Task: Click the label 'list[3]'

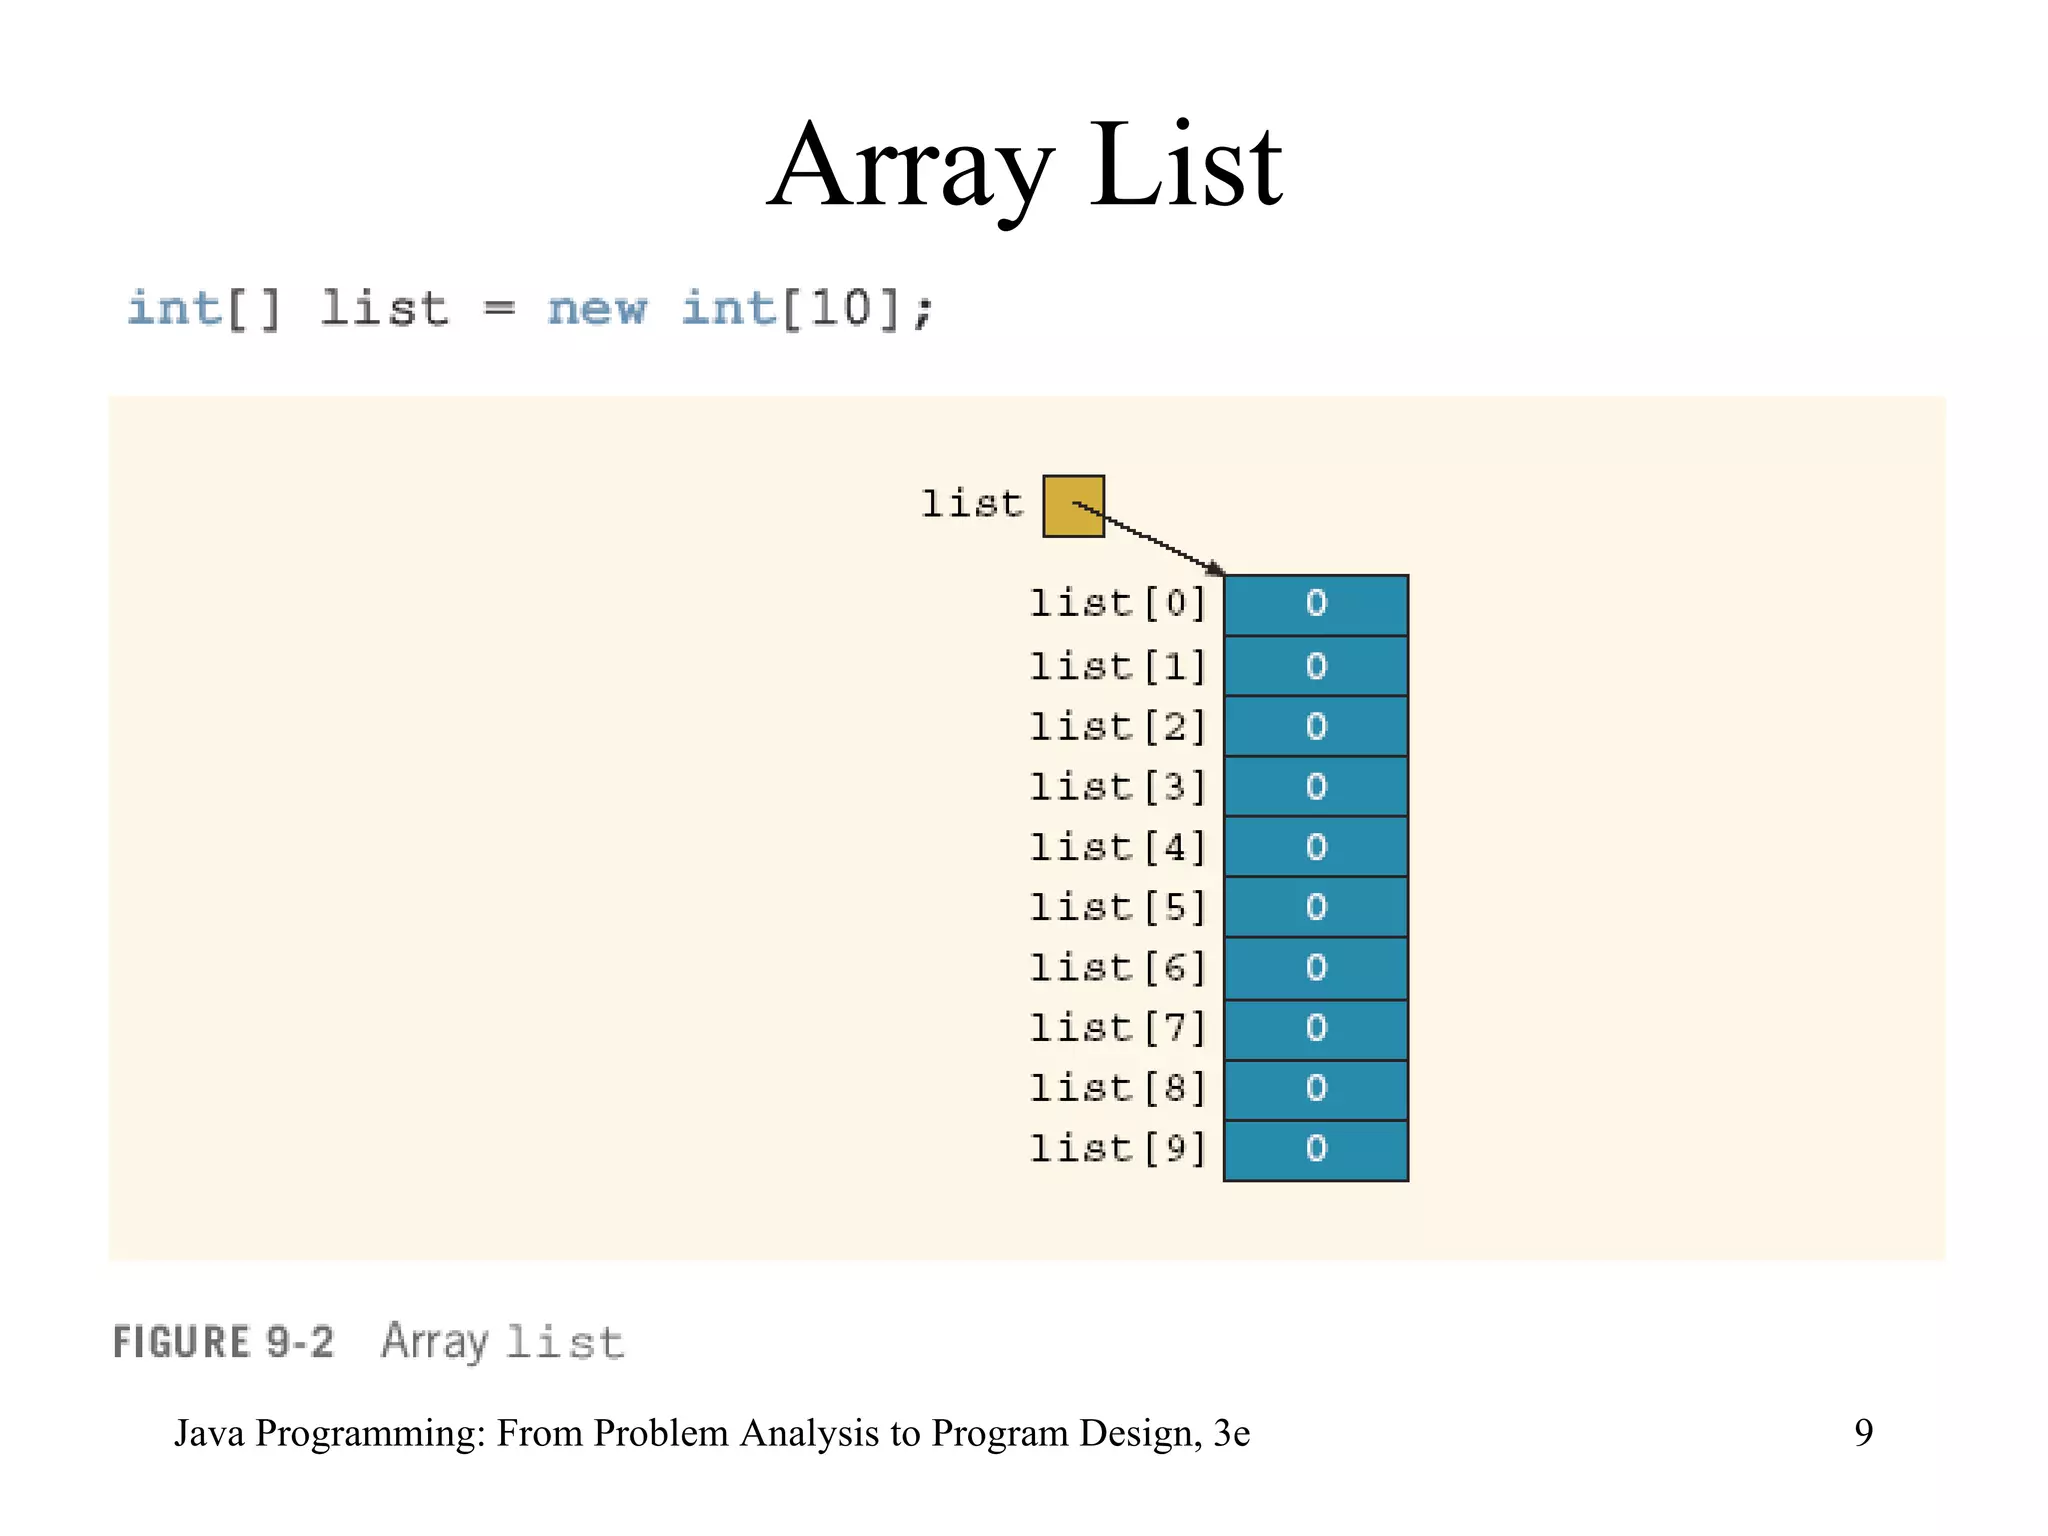Action: [x=1118, y=787]
